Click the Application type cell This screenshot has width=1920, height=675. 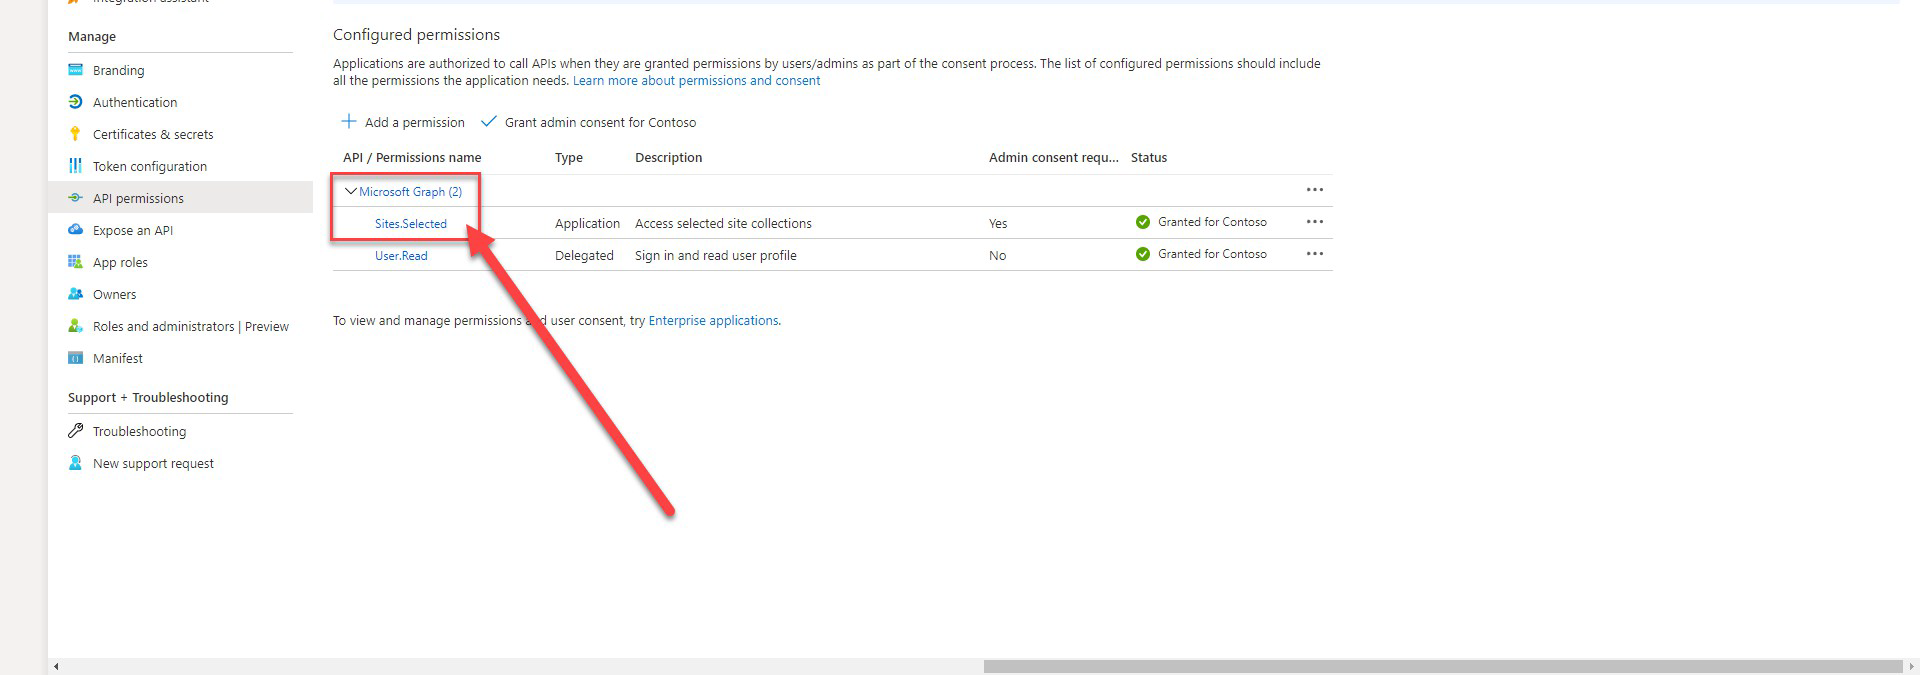point(587,223)
